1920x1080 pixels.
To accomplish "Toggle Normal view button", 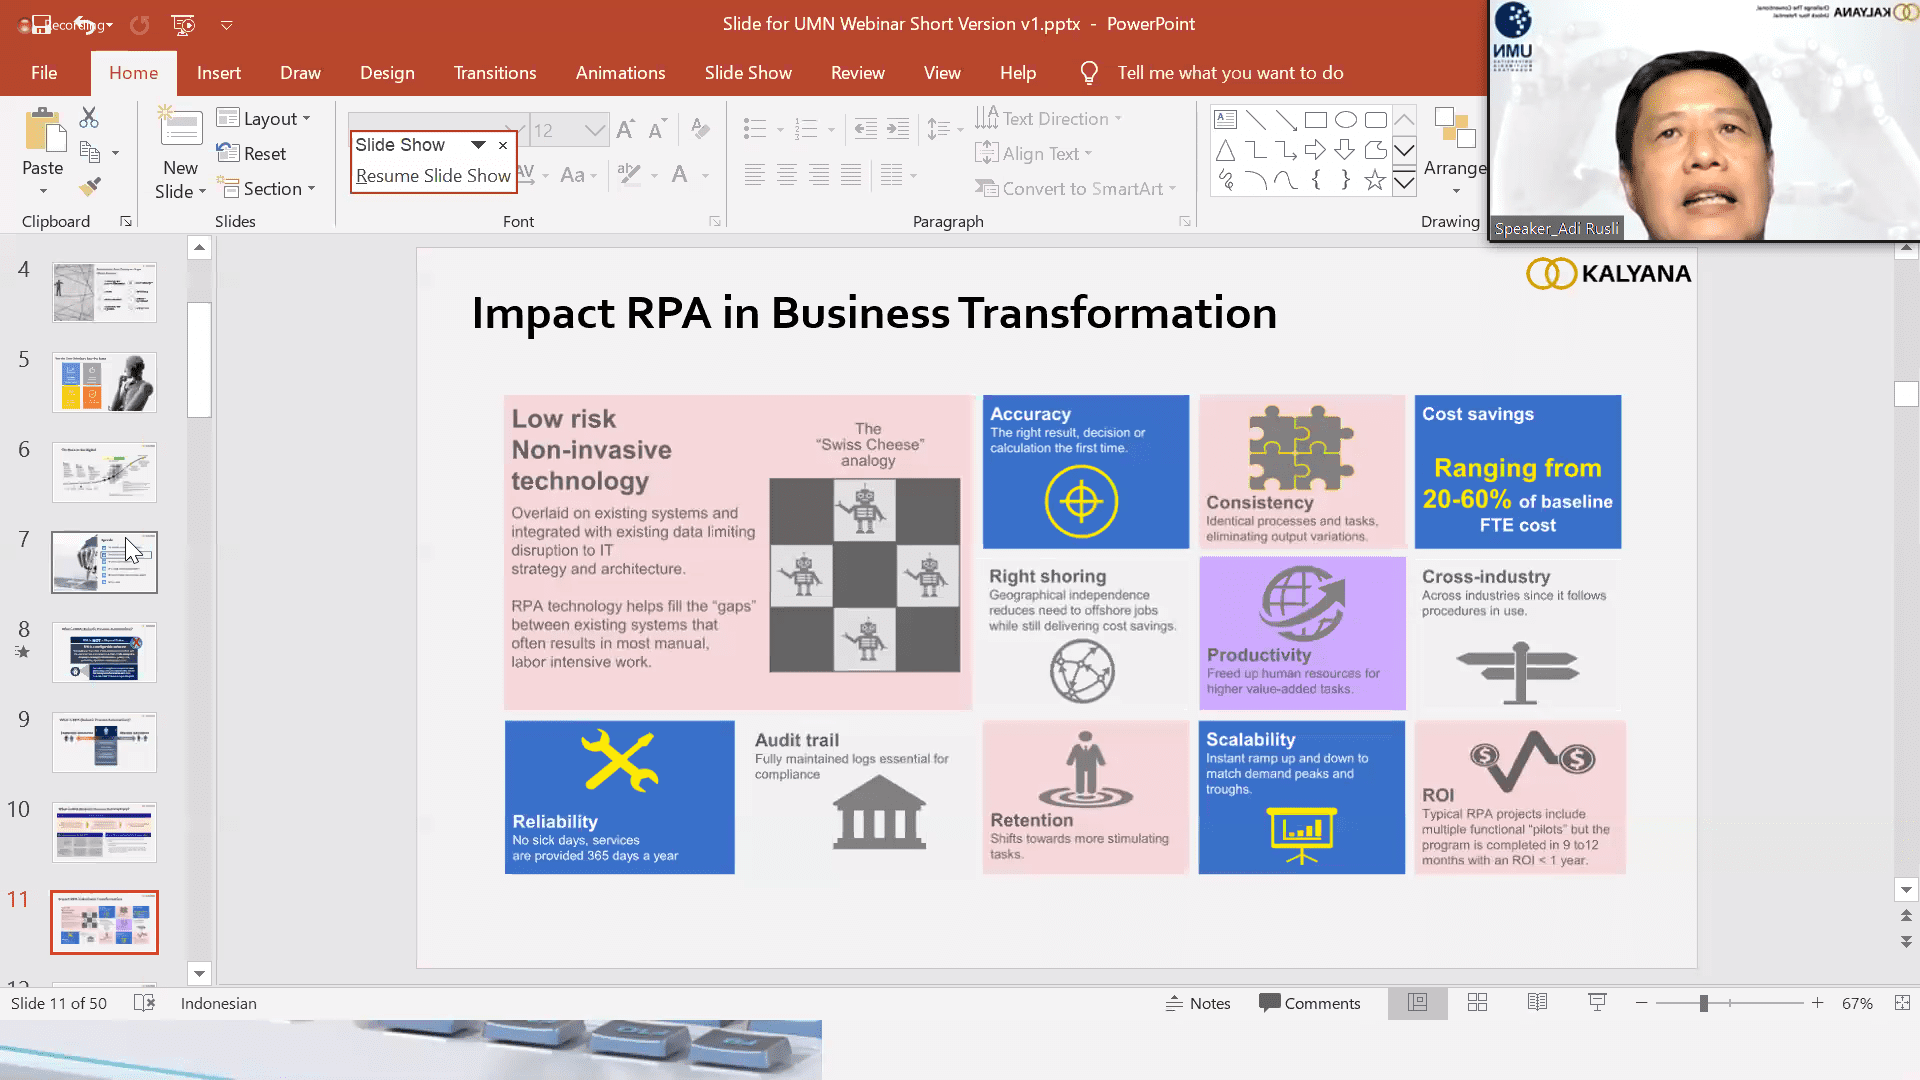I will (1417, 1003).
